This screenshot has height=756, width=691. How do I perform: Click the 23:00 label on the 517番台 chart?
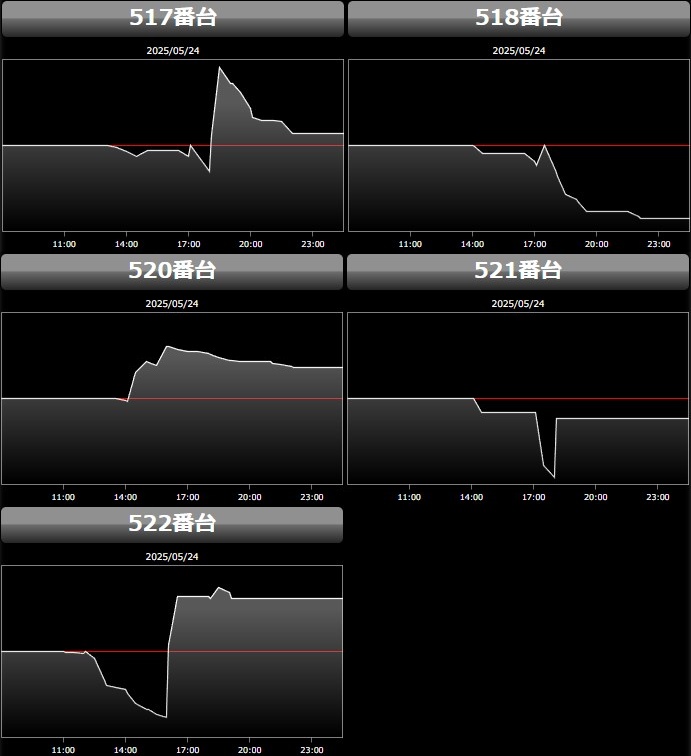pos(312,243)
